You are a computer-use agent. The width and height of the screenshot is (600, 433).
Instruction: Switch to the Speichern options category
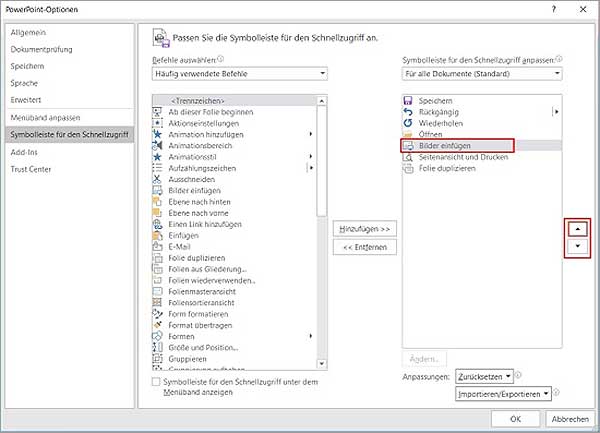tap(27, 66)
